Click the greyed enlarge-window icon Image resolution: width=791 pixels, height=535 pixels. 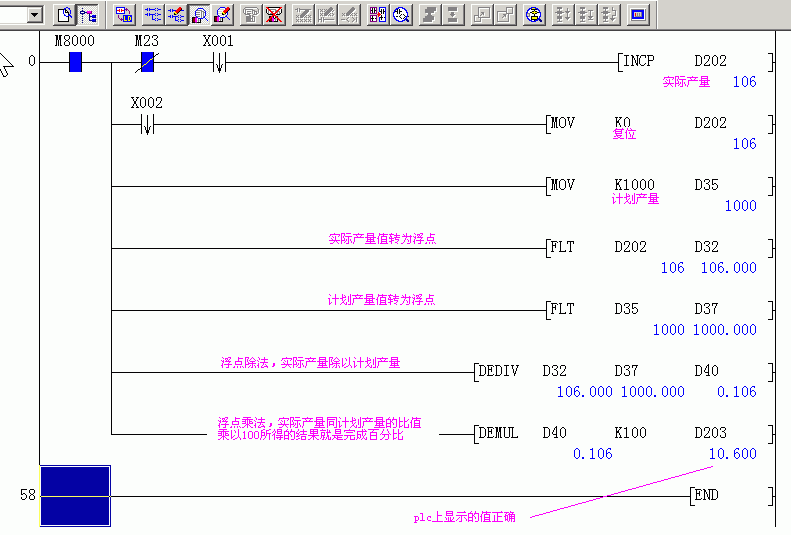coord(505,15)
